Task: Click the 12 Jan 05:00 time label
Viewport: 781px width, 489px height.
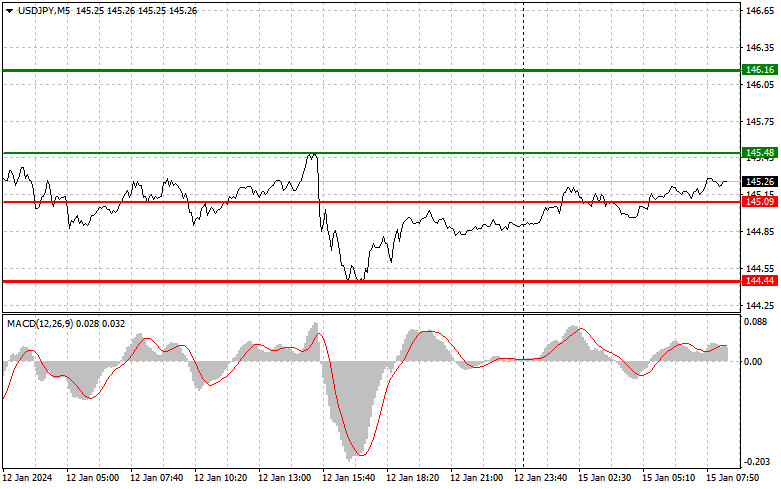Action: [93, 478]
